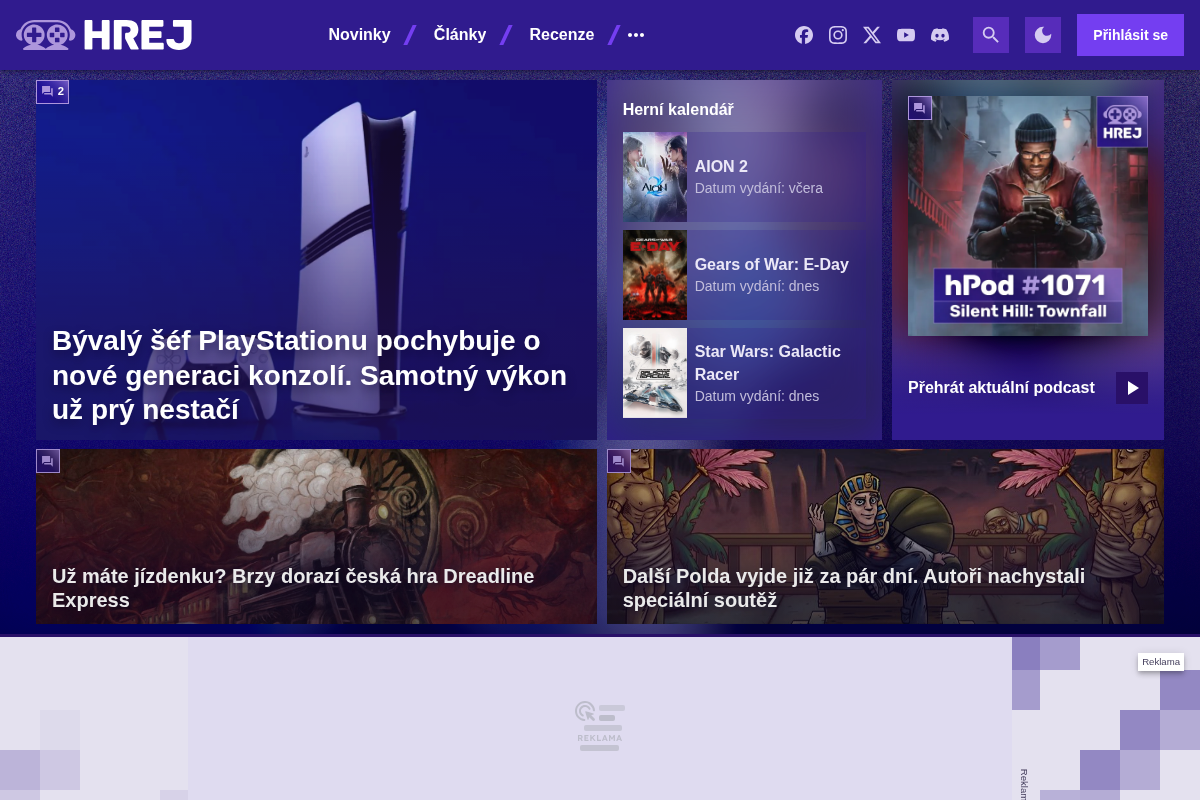
Task: Open the hPod #1071 podcast cover image
Action: click(x=1028, y=216)
